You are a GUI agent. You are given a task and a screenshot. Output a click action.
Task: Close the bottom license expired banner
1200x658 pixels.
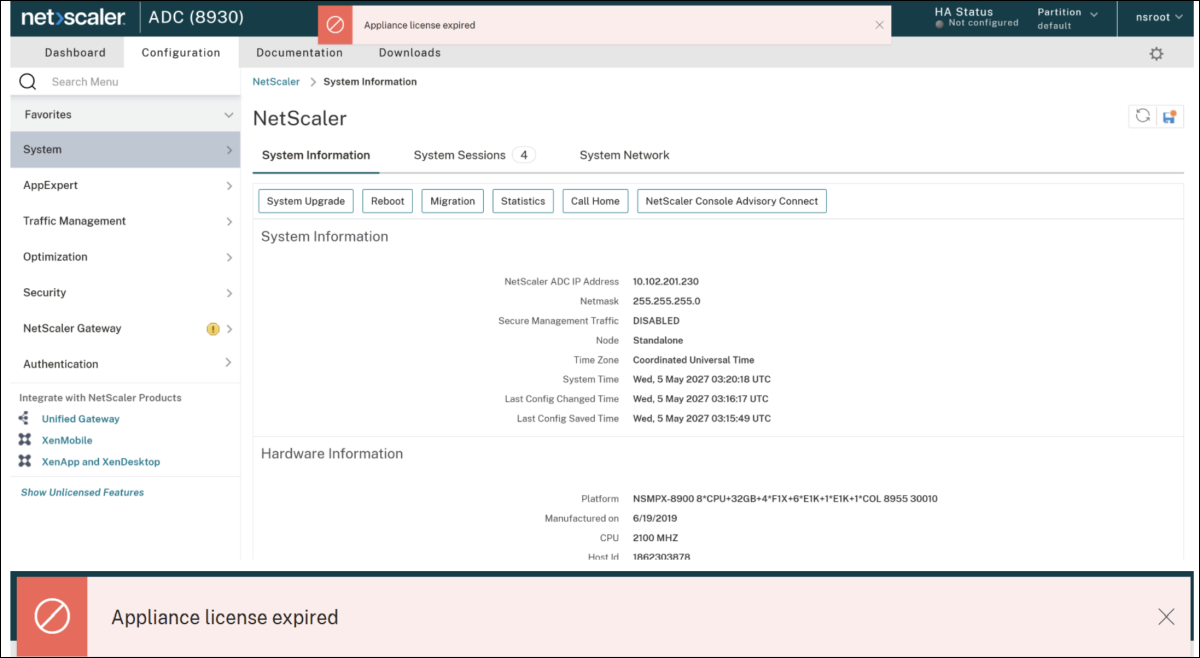pyautogui.click(x=1166, y=617)
